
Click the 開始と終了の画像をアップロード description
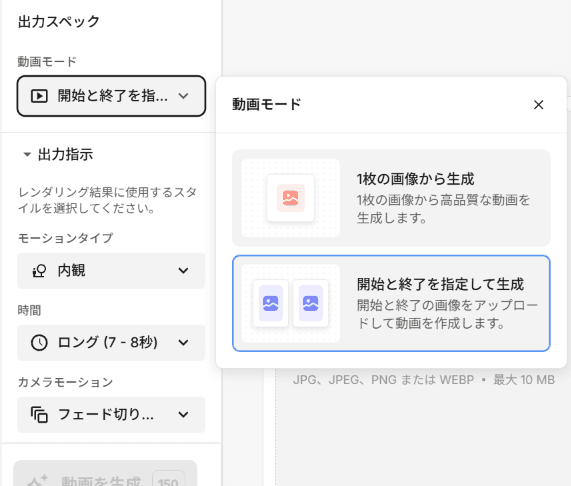447,314
